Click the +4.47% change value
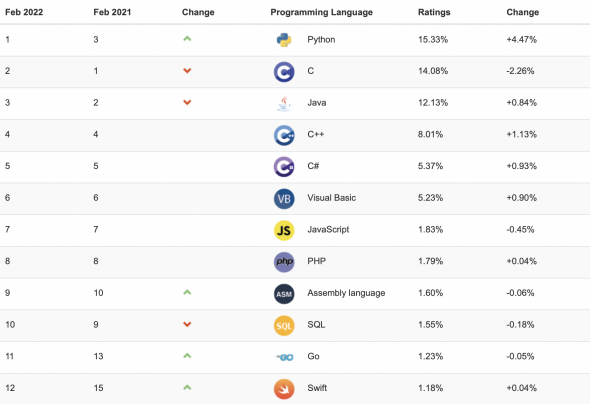The width and height of the screenshot is (590, 404). point(522,39)
